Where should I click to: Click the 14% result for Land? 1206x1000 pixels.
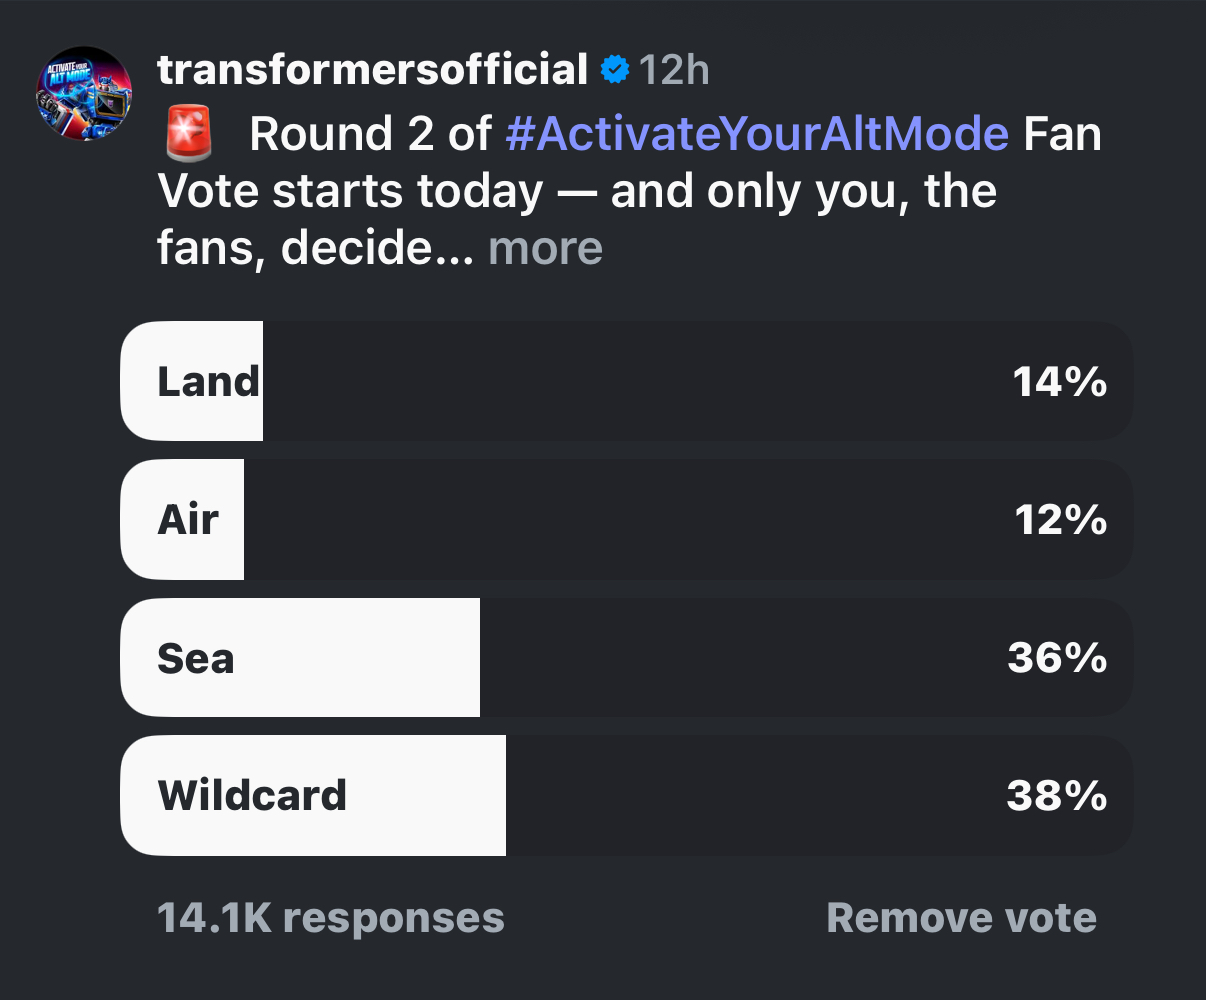[x=1059, y=381]
